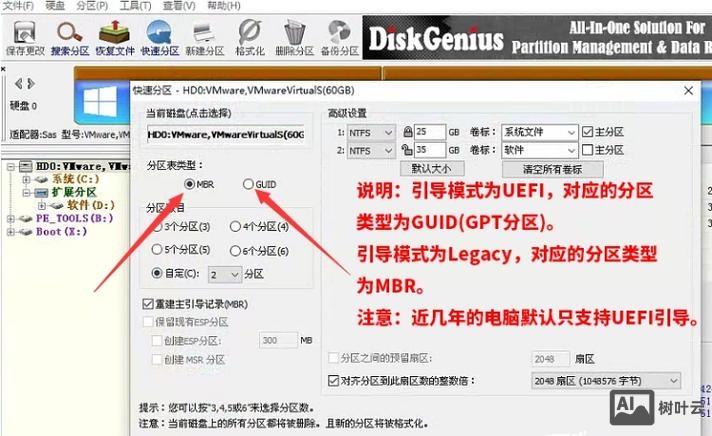The image size is (712, 436).
Task: Close the 快速分区 dialog
Action: [x=688, y=90]
